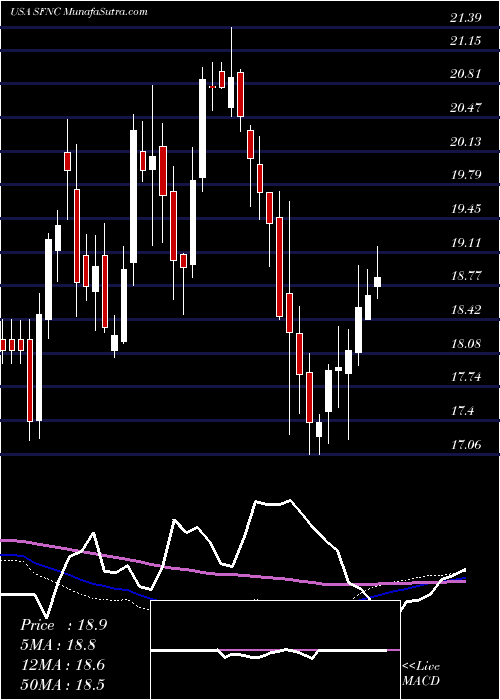Screen dimensions: 500x700
Task: Click the 19.11 price axis label
Action: (466, 242)
